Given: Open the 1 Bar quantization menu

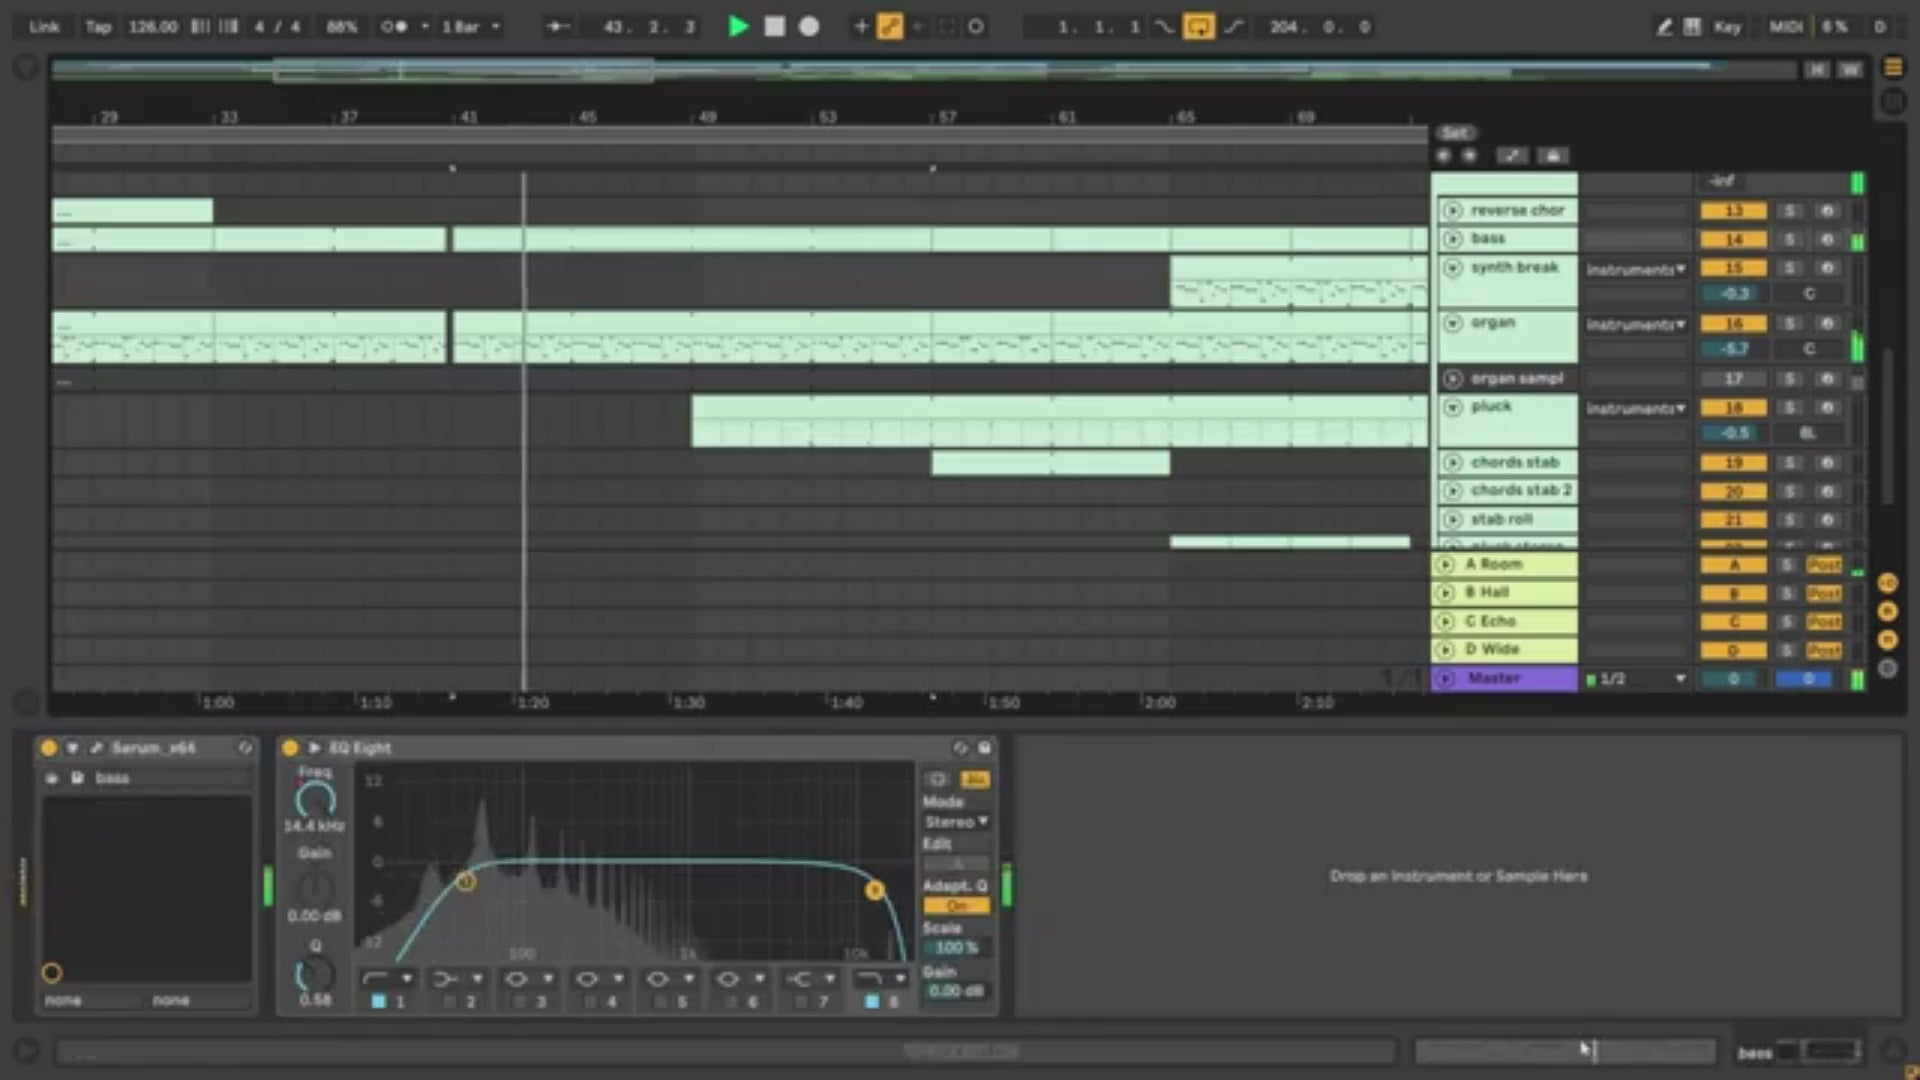Looking at the screenshot, I should (x=470, y=27).
